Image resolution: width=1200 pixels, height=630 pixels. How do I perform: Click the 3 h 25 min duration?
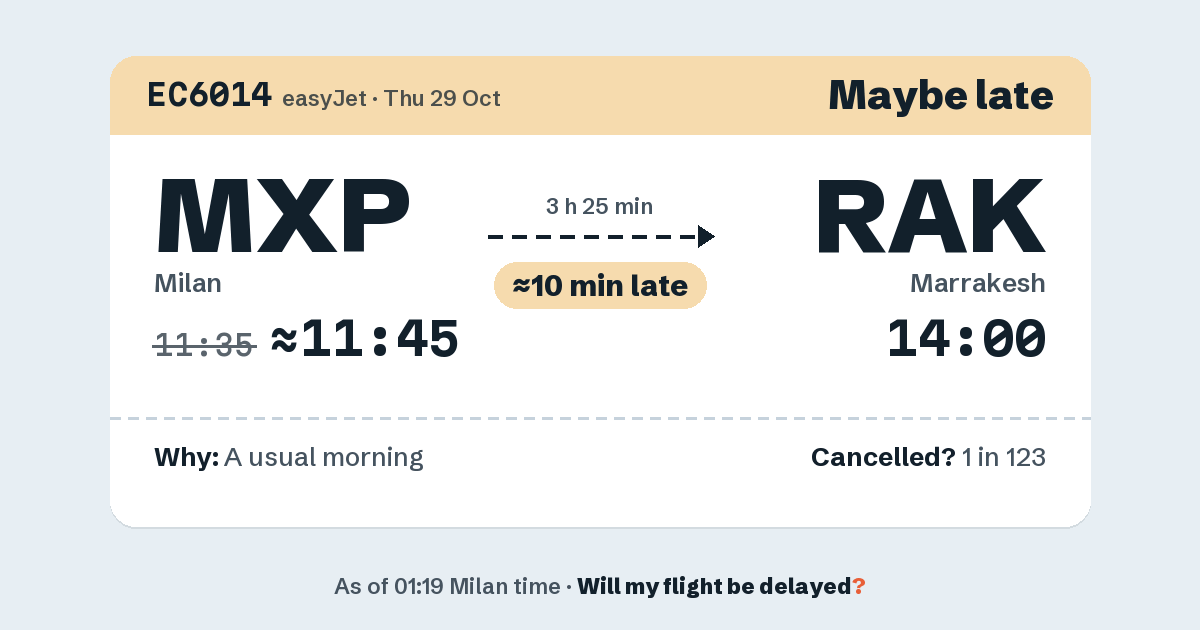[x=600, y=207]
